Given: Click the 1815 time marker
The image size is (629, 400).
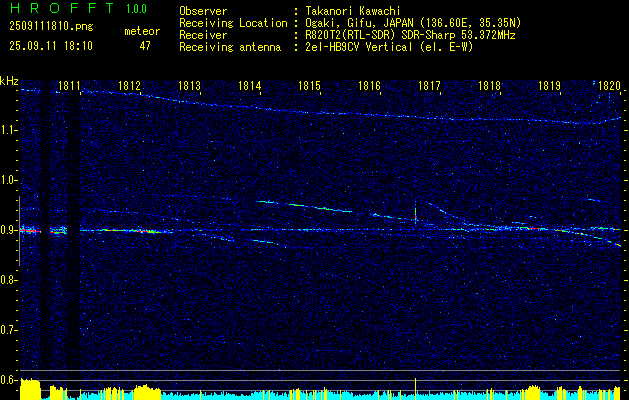Looking at the screenshot, I should pyautogui.click(x=310, y=87).
